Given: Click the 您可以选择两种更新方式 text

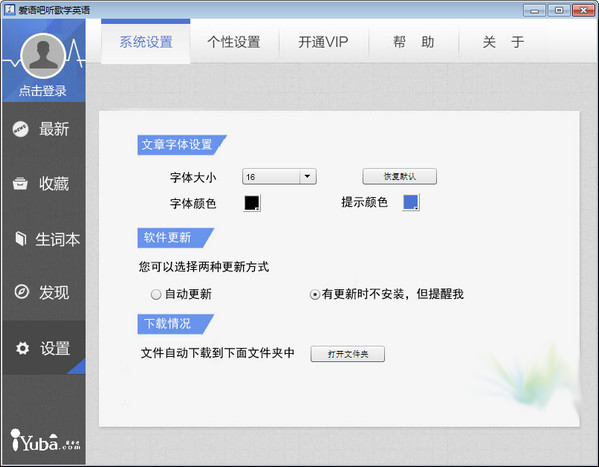Looking at the screenshot, I should 204,267.
